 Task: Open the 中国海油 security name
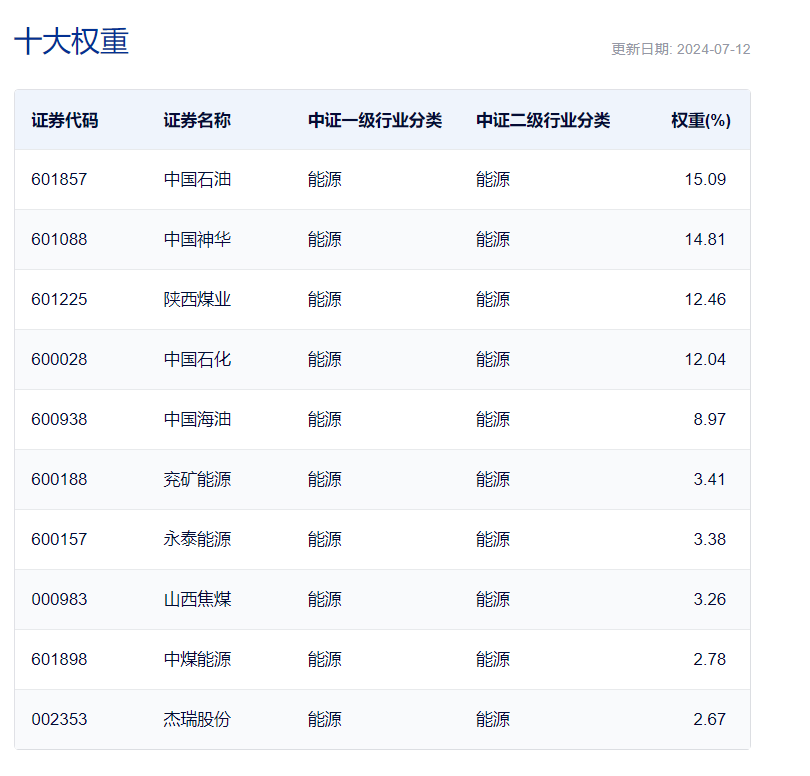197,419
